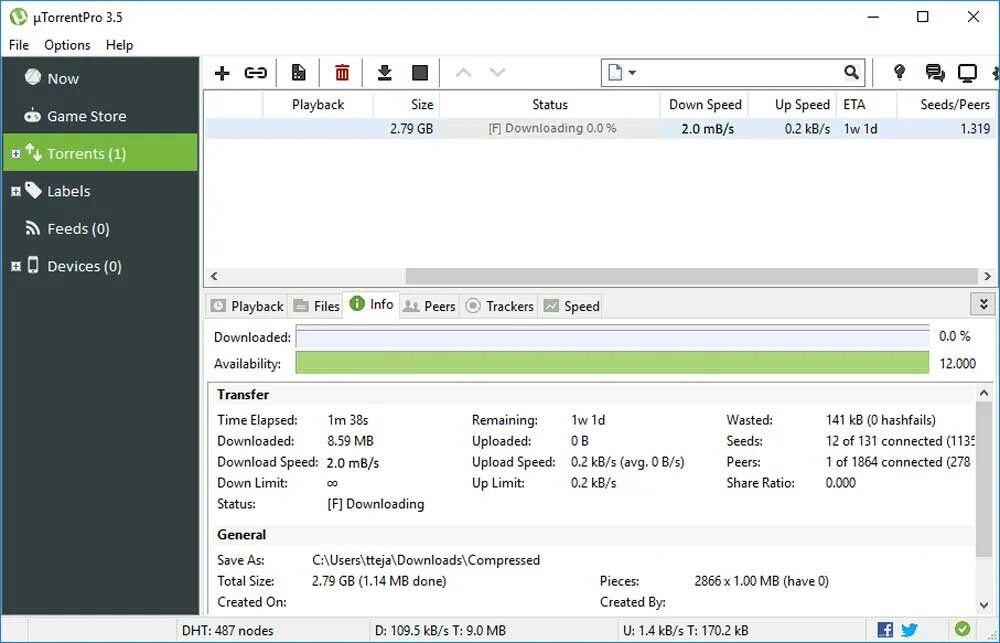Open the Options menu
The height and width of the screenshot is (643, 1000).
[67, 45]
